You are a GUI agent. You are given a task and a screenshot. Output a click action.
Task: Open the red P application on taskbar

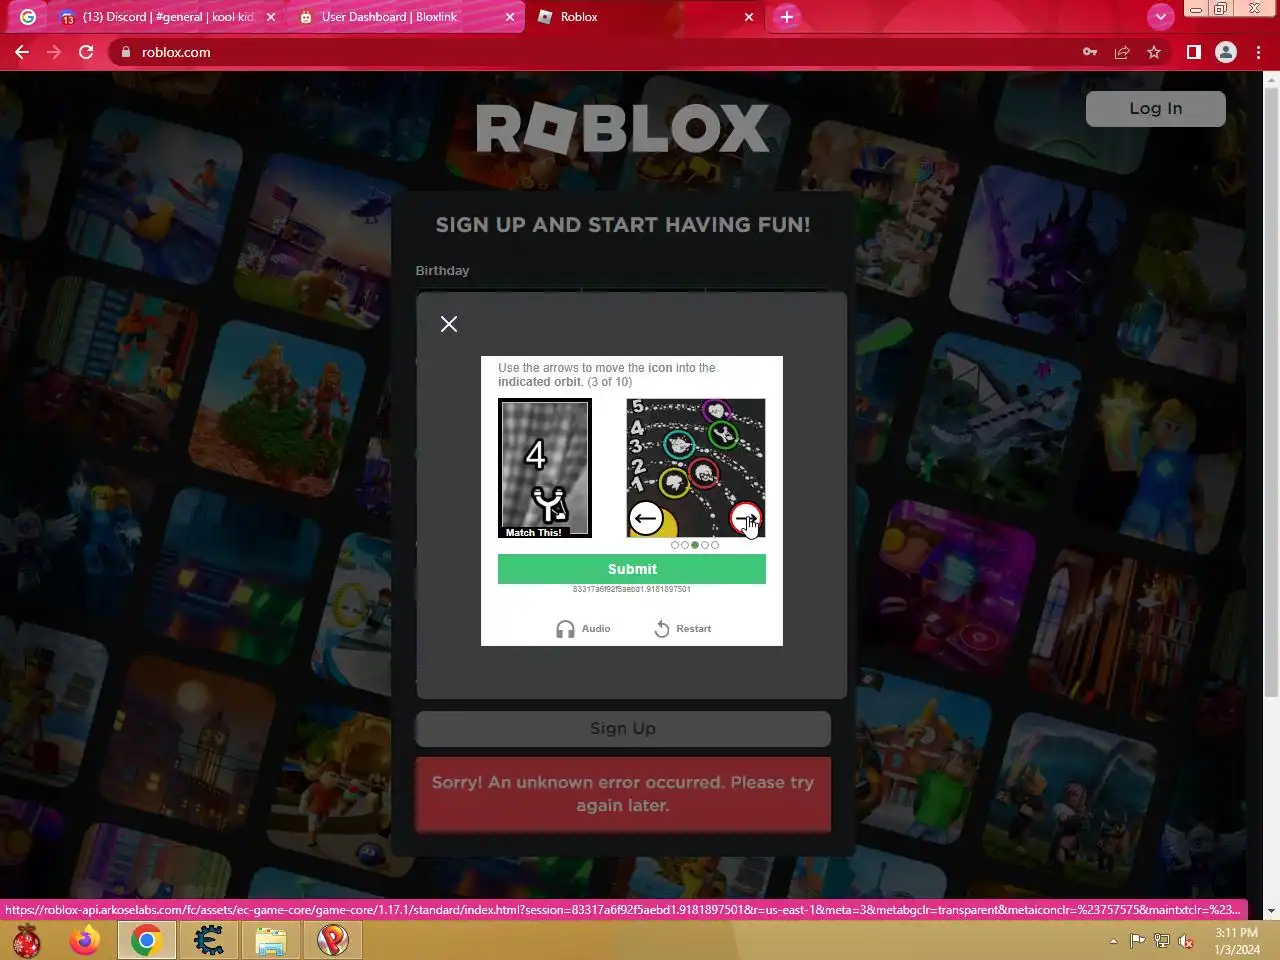click(333, 940)
